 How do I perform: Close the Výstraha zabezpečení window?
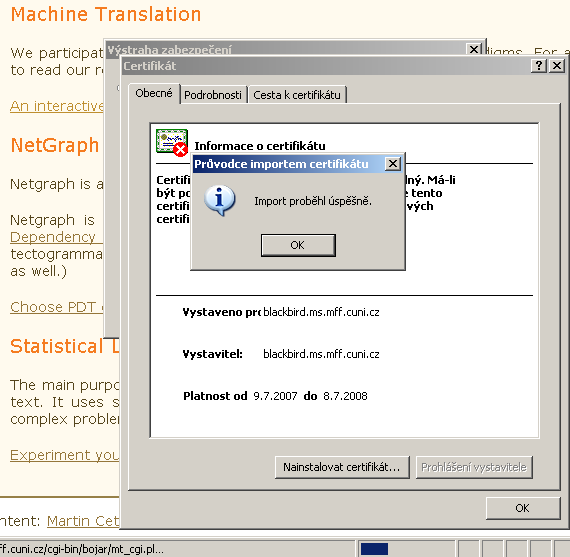coord(474,49)
